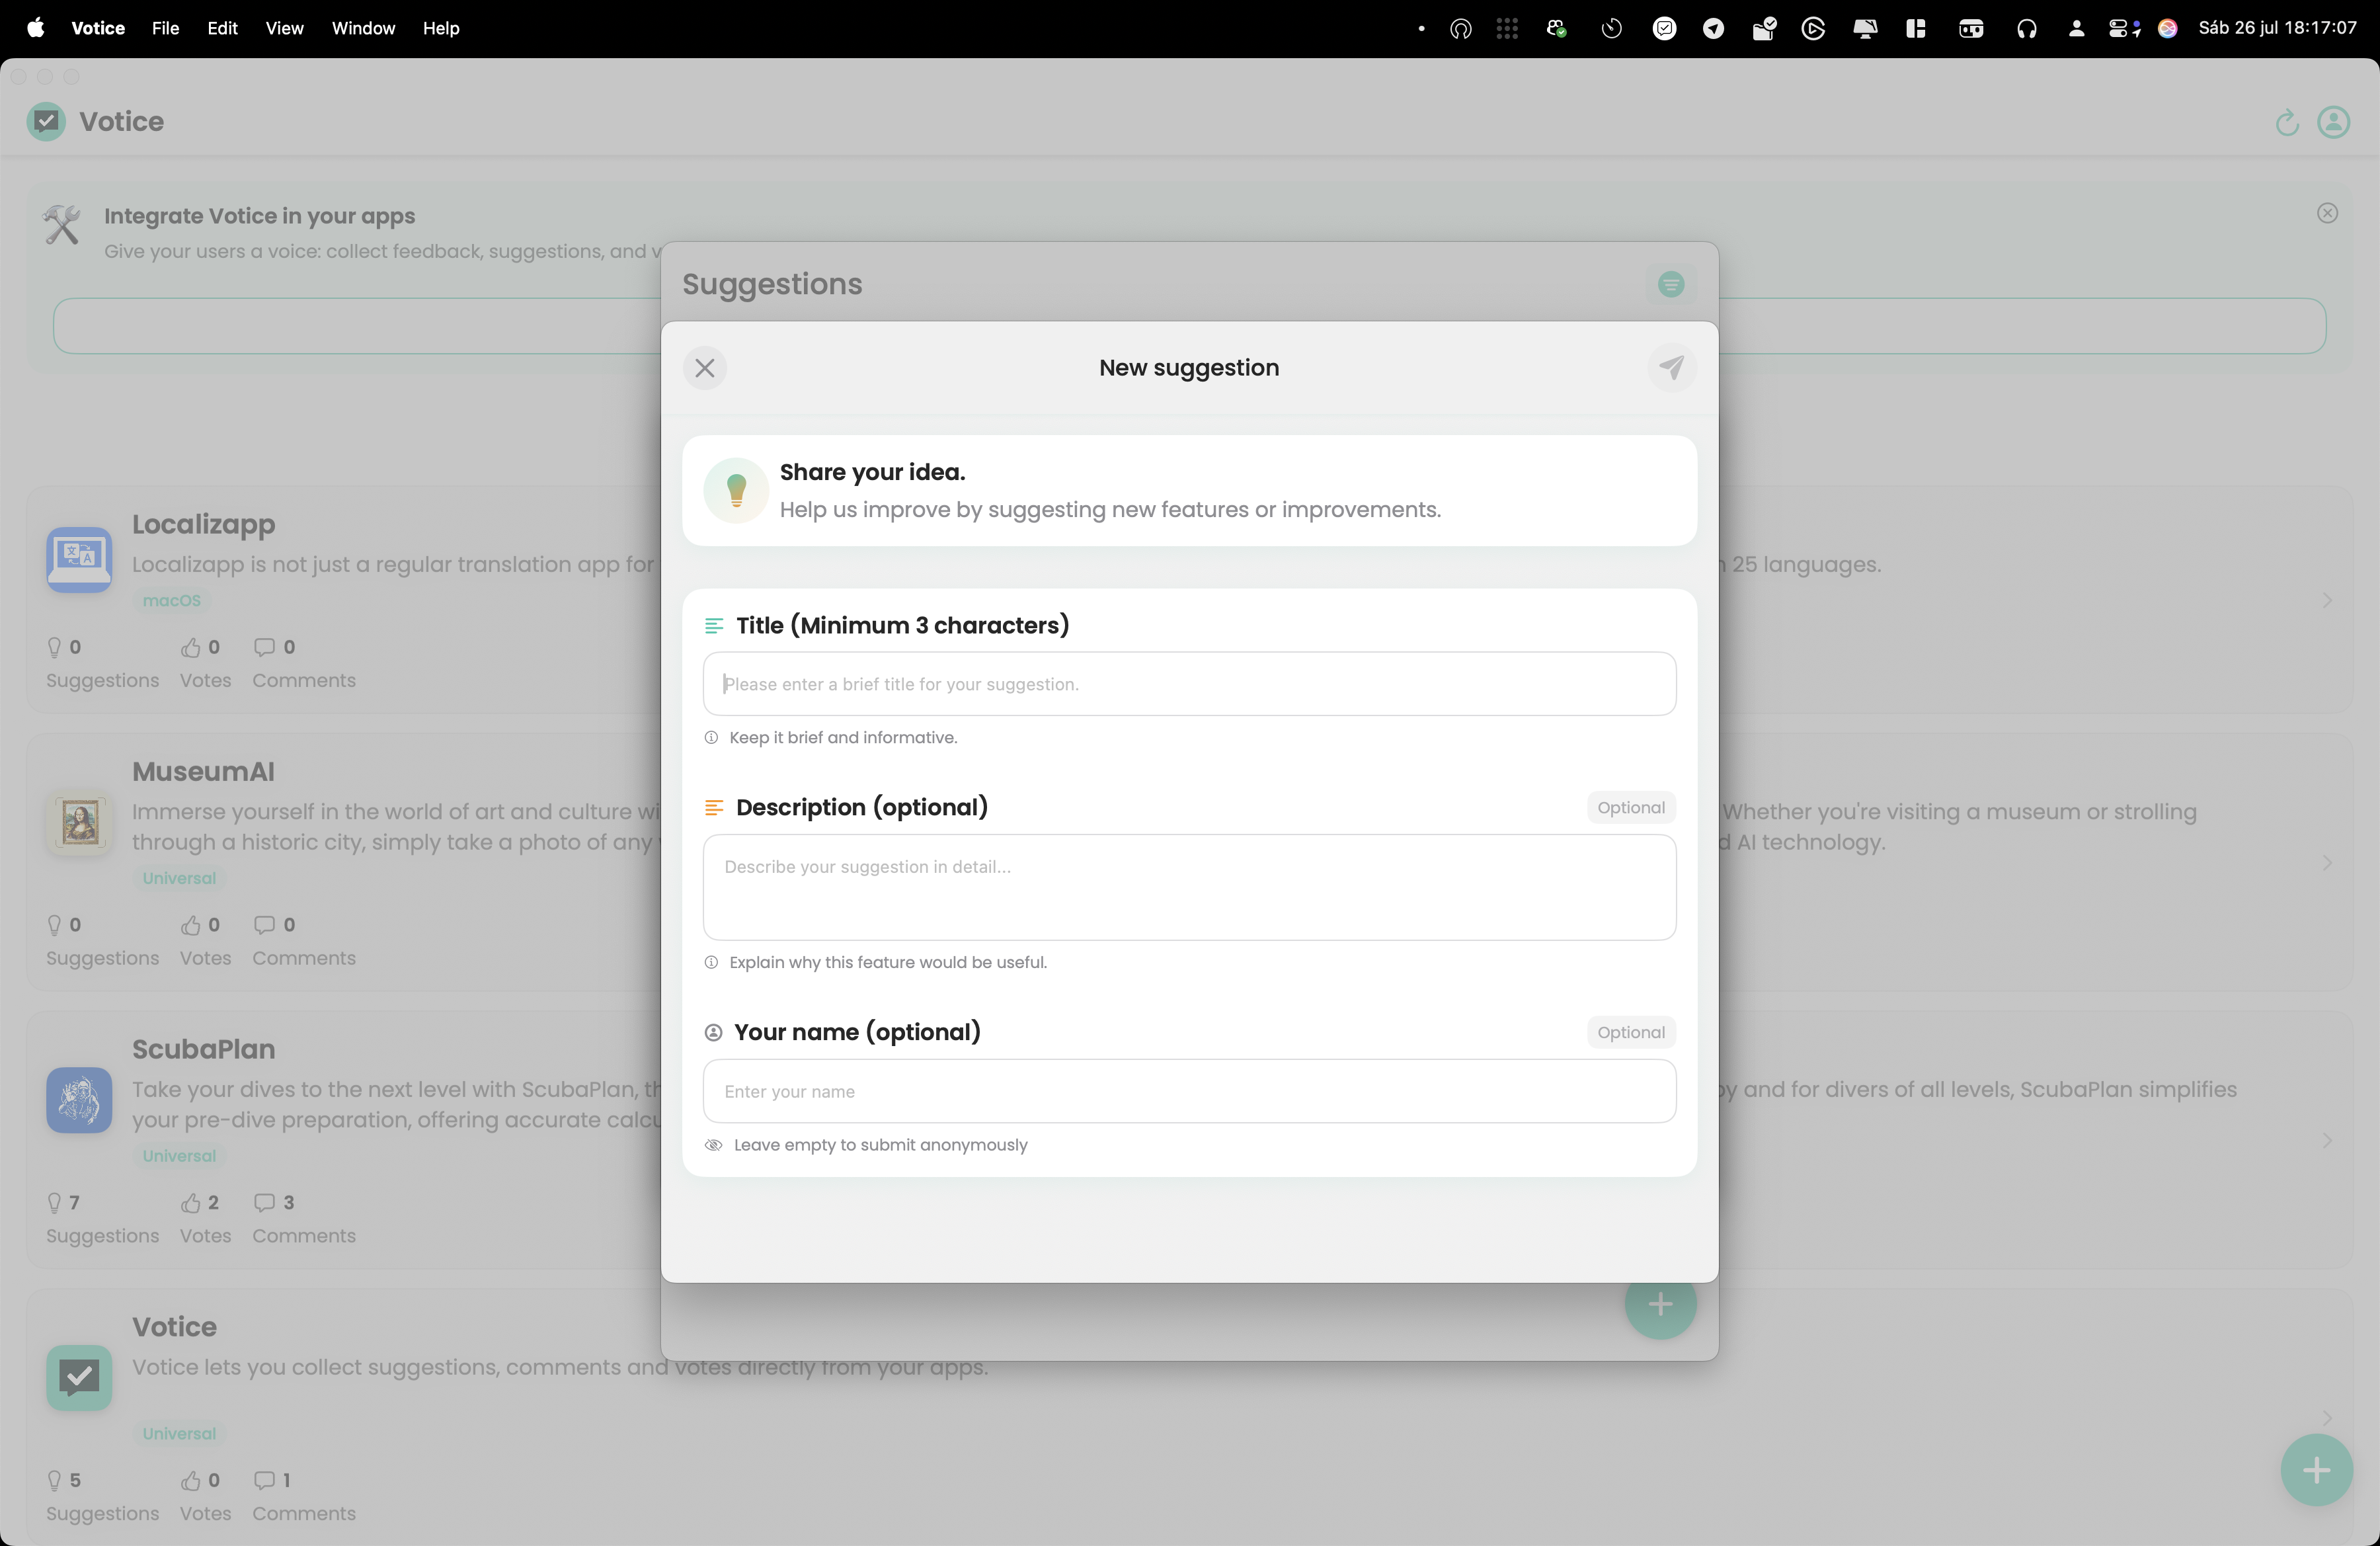Close the New suggestion dialog
This screenshot has height=1546, width=2380.
click(x=705, y=368)
